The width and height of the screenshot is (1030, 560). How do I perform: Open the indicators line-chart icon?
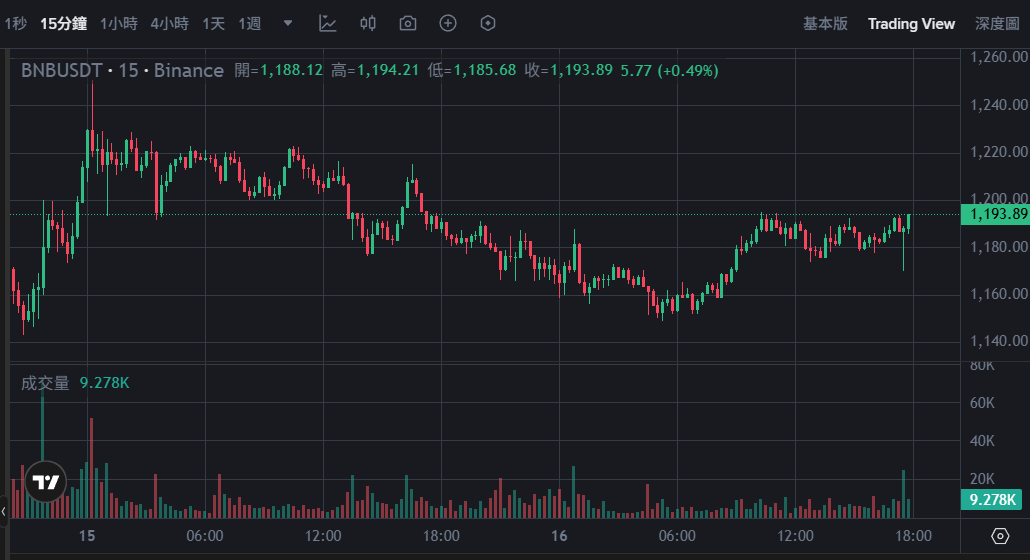click(x=328, y=23)
